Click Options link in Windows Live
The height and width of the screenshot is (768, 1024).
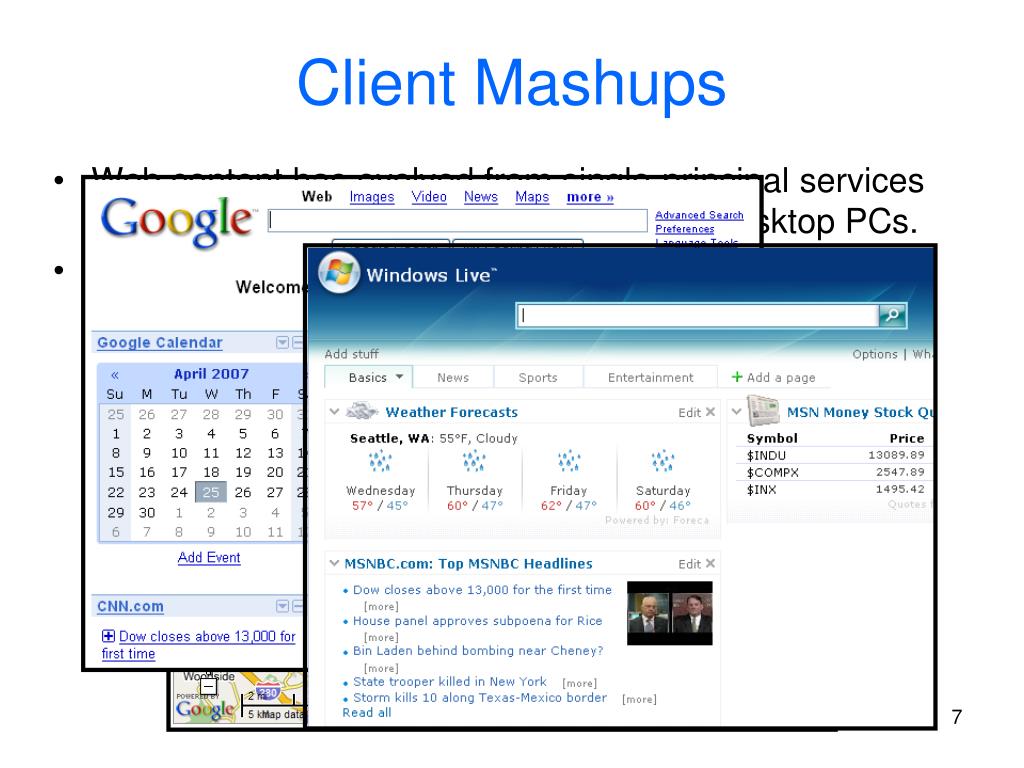pos(875,354)
